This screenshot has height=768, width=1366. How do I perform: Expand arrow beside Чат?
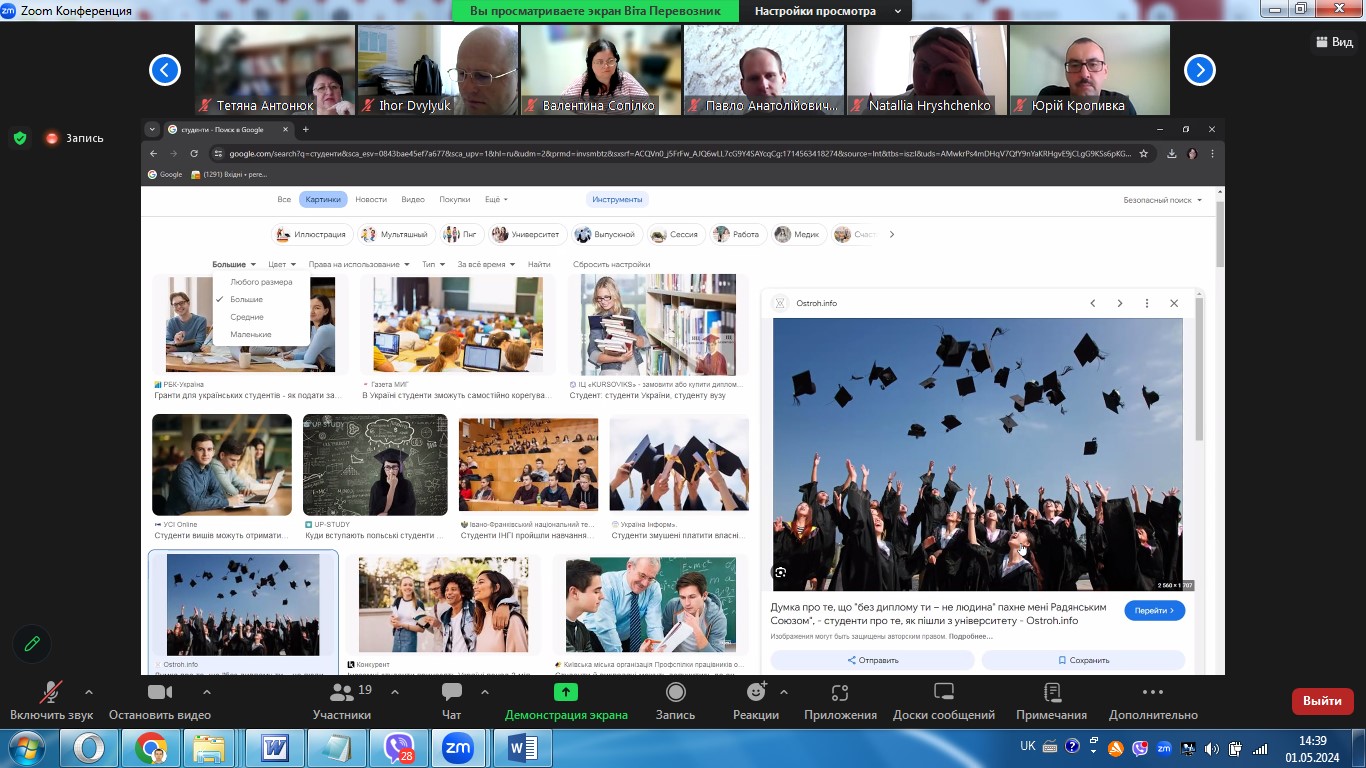pyautogui.click(x=485, y=692)
